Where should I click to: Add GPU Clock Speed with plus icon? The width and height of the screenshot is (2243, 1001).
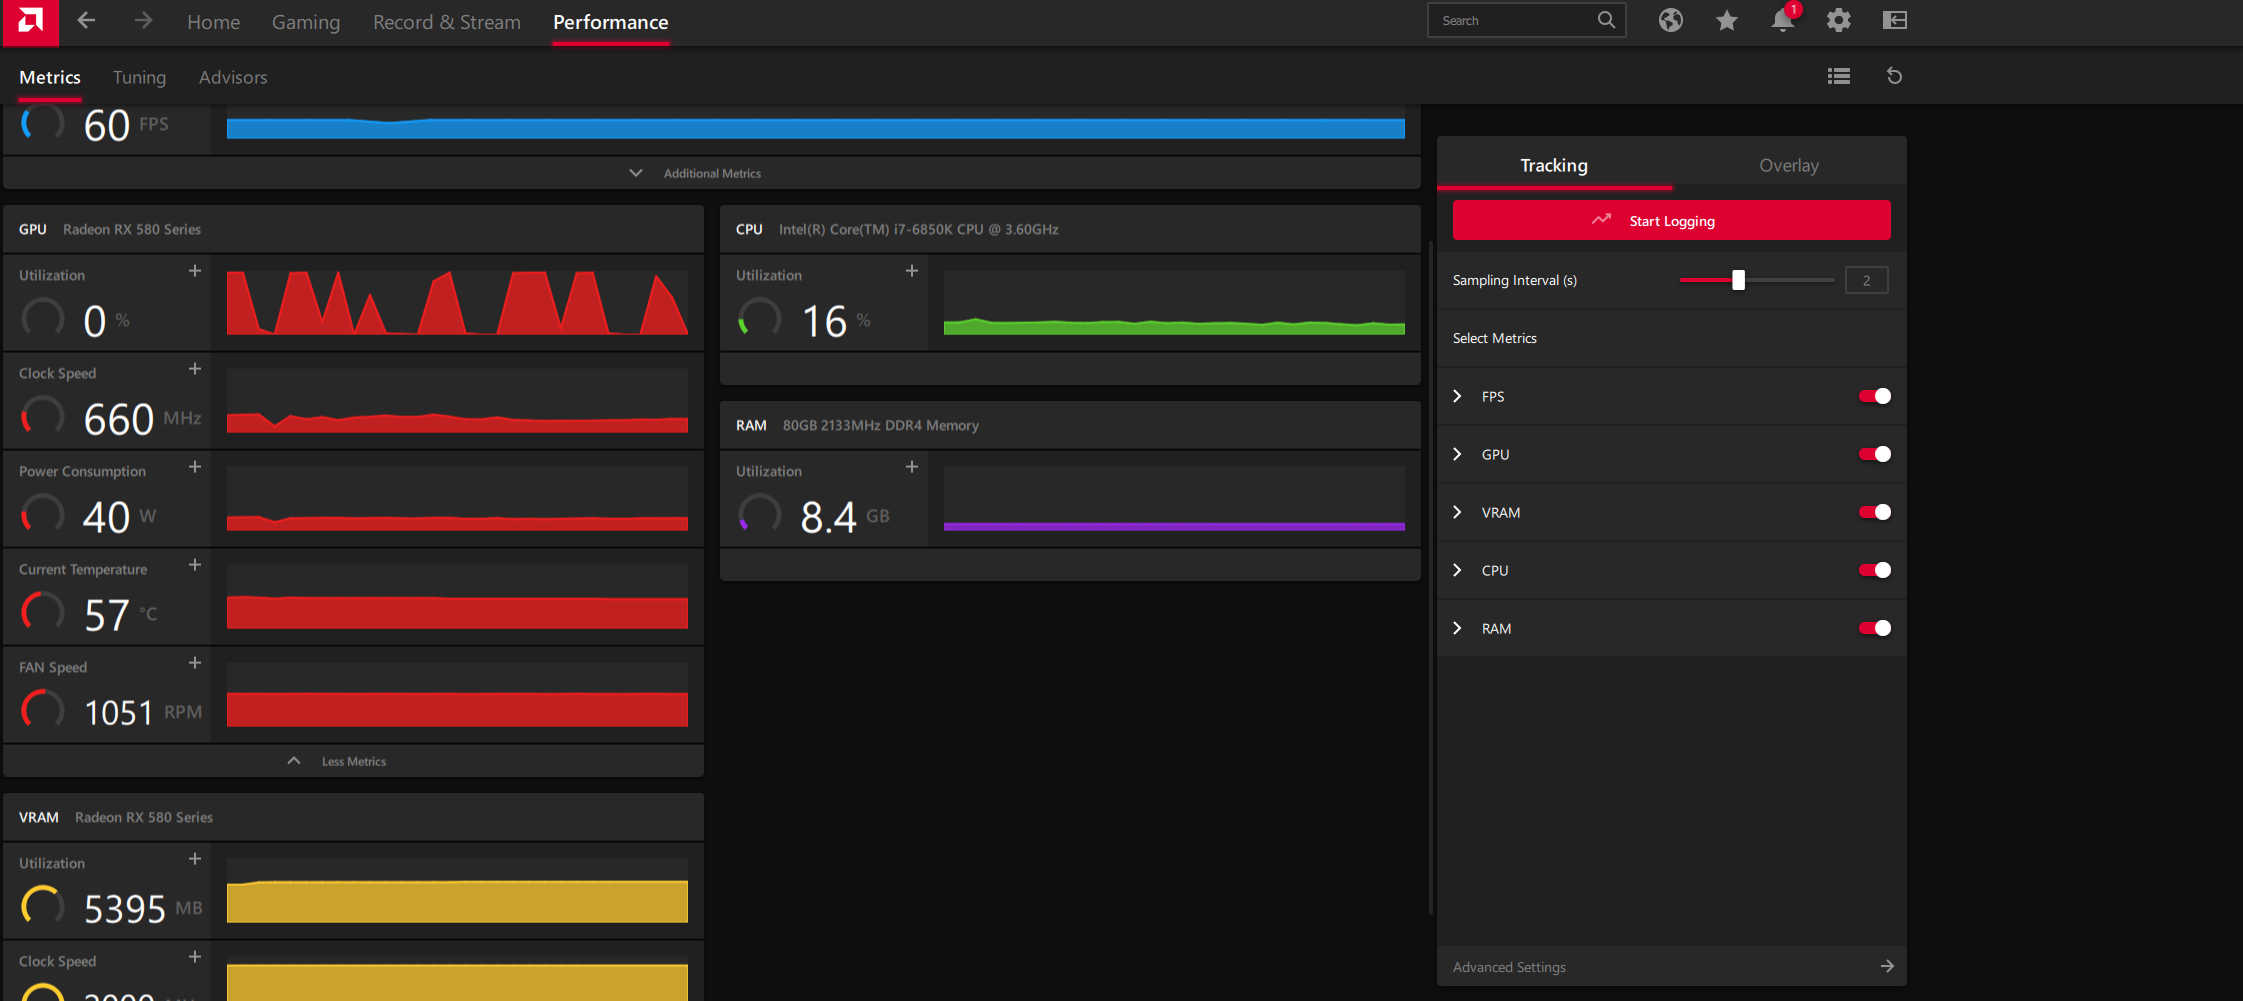point(195,369)
